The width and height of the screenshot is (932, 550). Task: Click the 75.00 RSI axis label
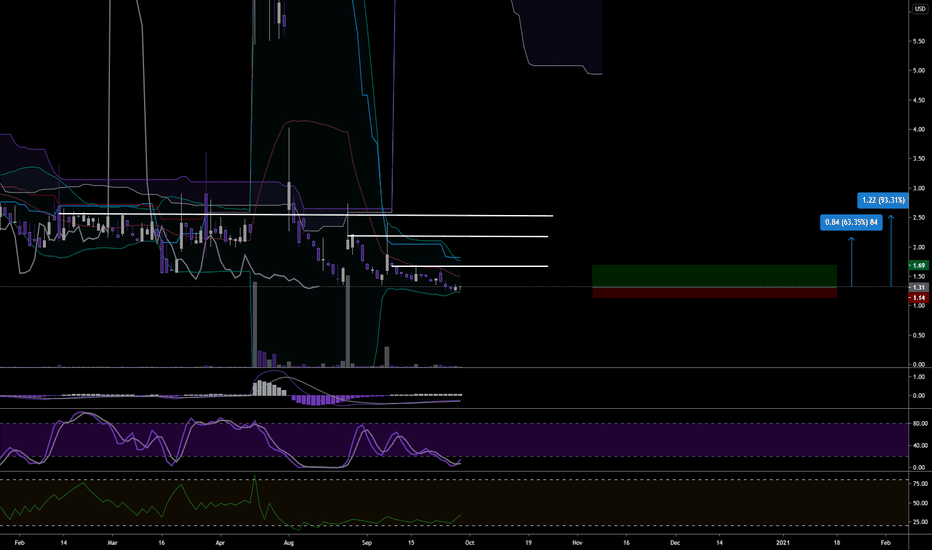[920, 484]
